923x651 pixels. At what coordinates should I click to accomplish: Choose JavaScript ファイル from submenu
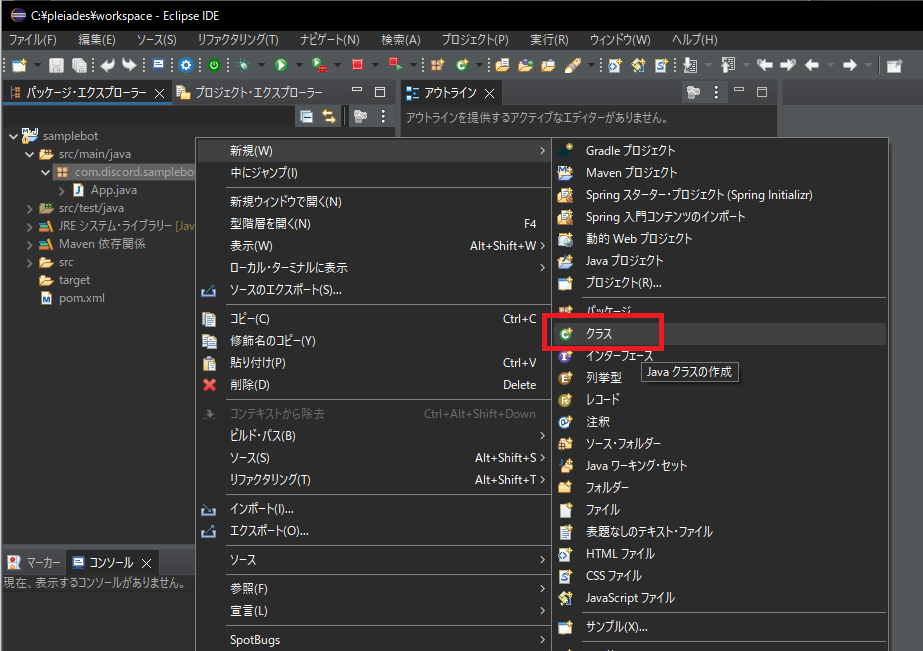tap(719, 598)
